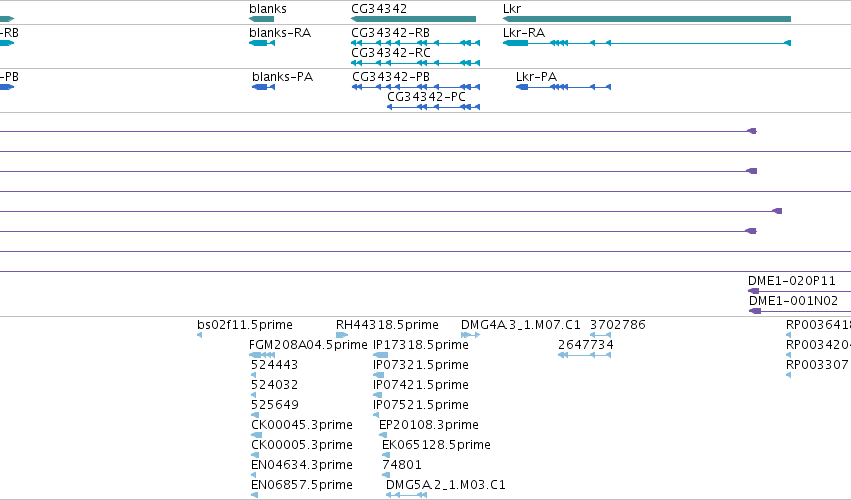The width and height of the screenshot is (851, 500).
Task: Select feature 524032
Action: [274, 385]
